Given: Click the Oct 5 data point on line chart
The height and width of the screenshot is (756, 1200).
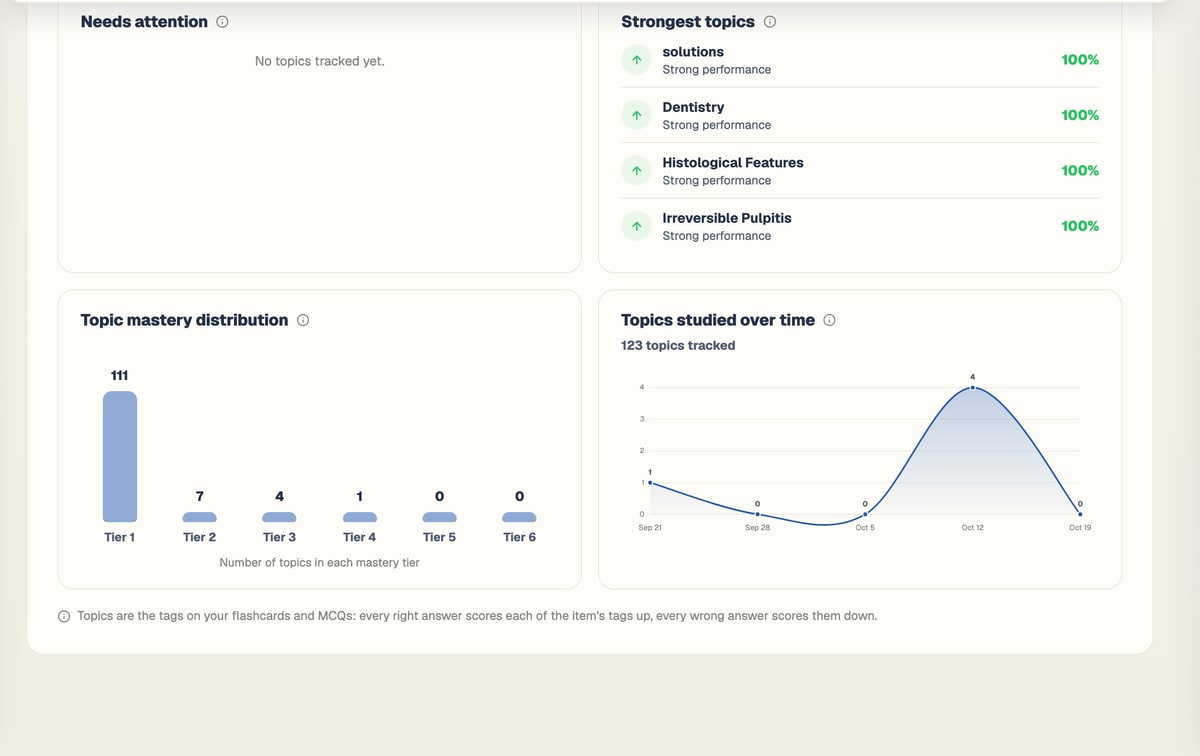Looking at the screenshot, I should coord(865,514).
